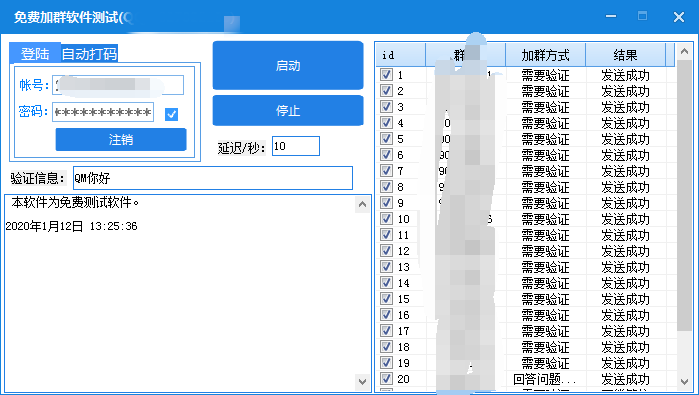
Task: Click the log line 本软件为免费测试软件
Action: 75,203
